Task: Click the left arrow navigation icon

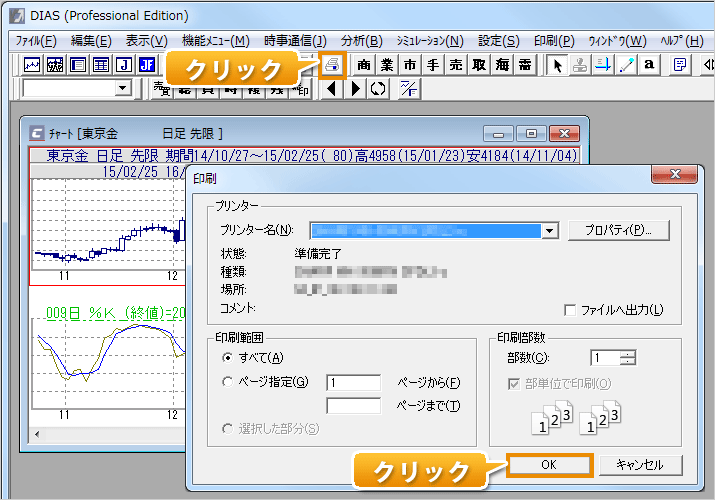Action: click(333, 89)
